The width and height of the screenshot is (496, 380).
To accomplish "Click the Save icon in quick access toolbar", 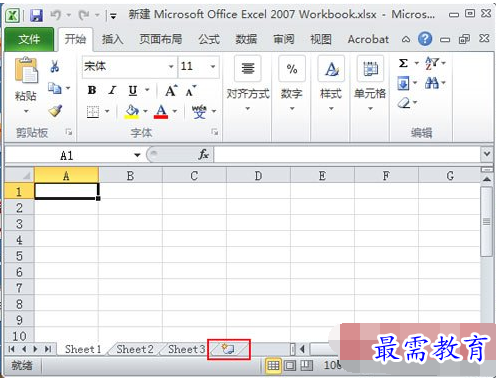I will point(36,15).
